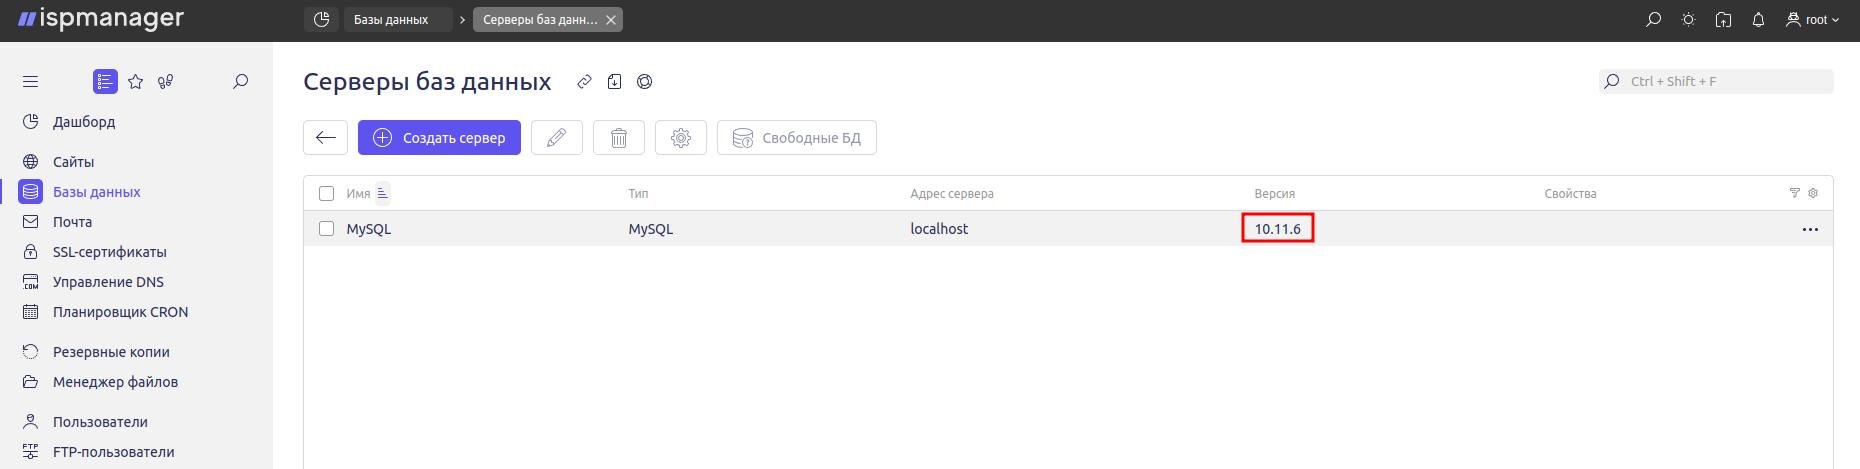Viewport: 1860px width, 469px height.
Task: Switch to Базы данных breadcrumb tab
Action: pyautogui.click(x=398, y=20)
